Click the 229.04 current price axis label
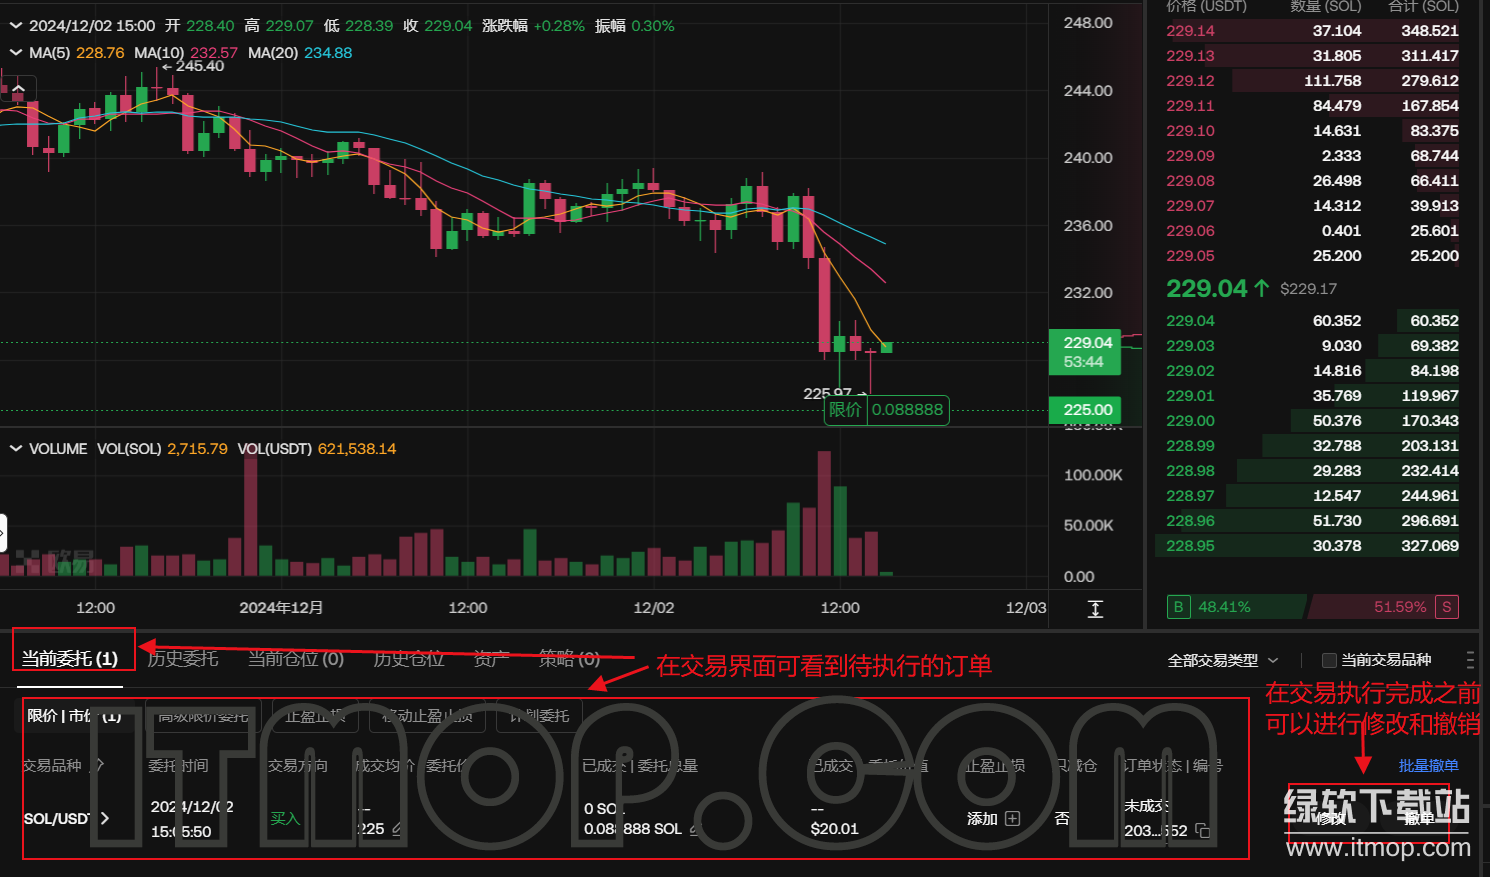1490x877 pixels. point(1085,352)
